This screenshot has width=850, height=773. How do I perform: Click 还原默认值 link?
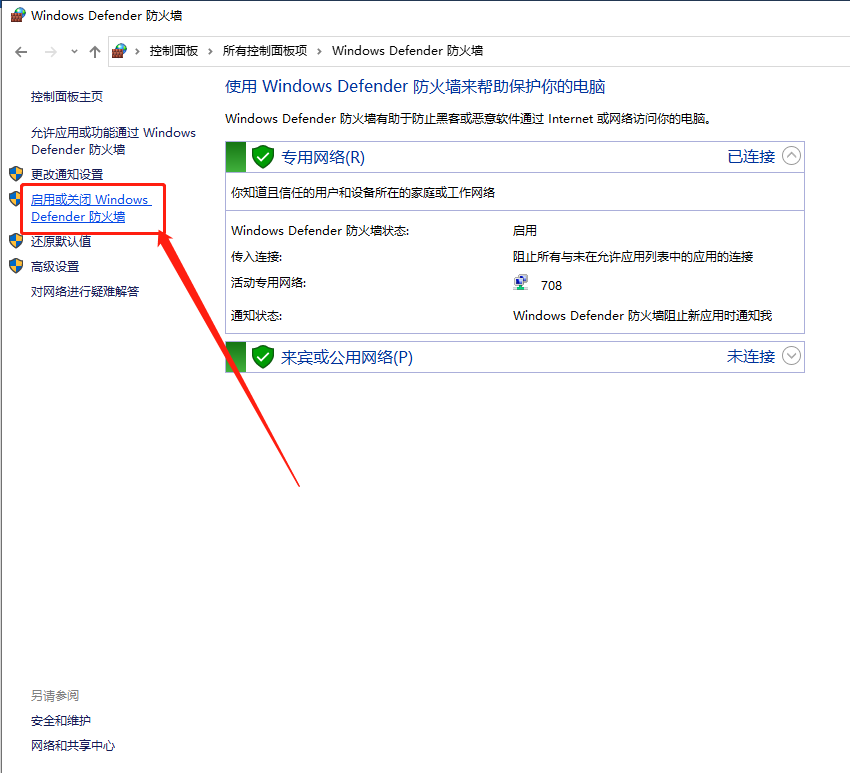point(61,242)
